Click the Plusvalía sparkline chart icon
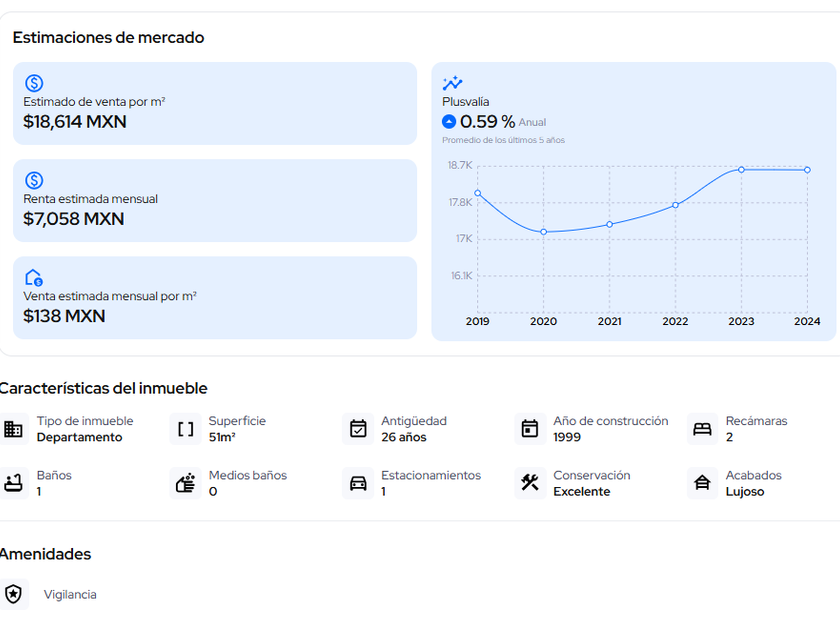The width and height of the screenshot is (840, 630). click(x=452, y=84)
